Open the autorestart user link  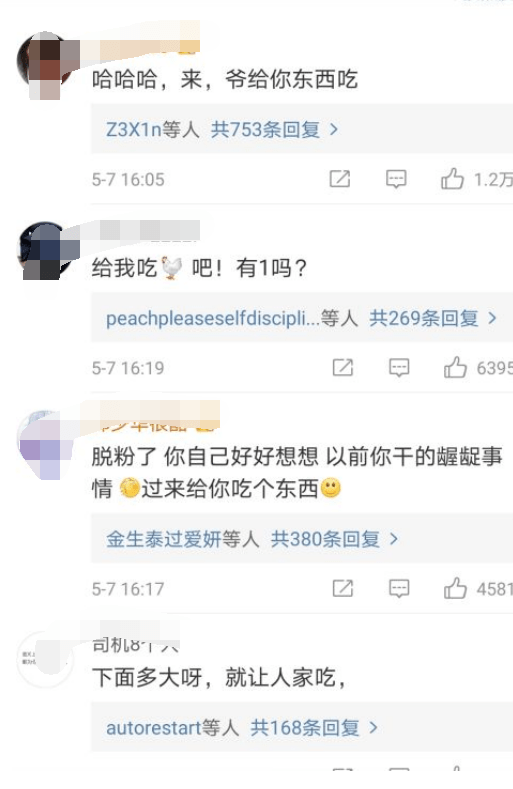pos(154,728)
